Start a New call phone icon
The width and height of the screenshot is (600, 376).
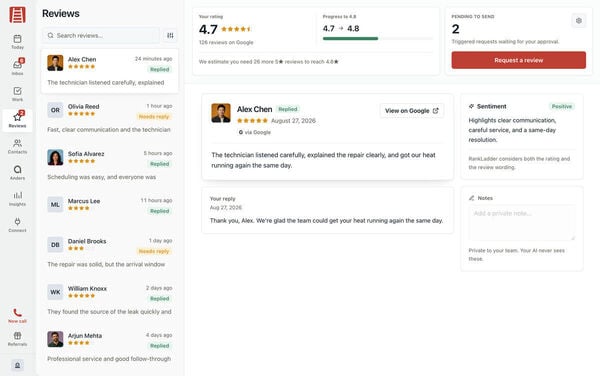[17, 313]
